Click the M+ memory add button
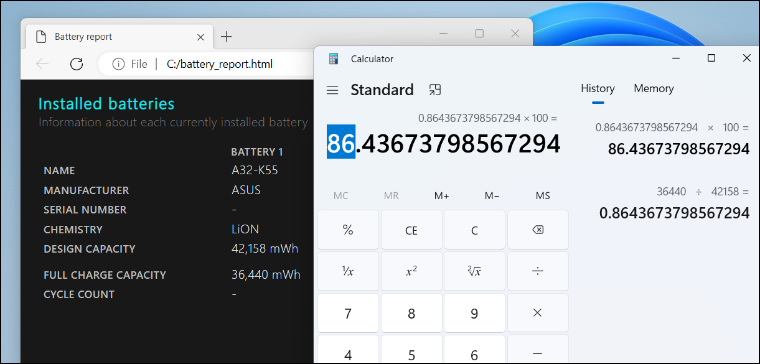This screenshot has width=760, height=364. (x=442, y=196)
